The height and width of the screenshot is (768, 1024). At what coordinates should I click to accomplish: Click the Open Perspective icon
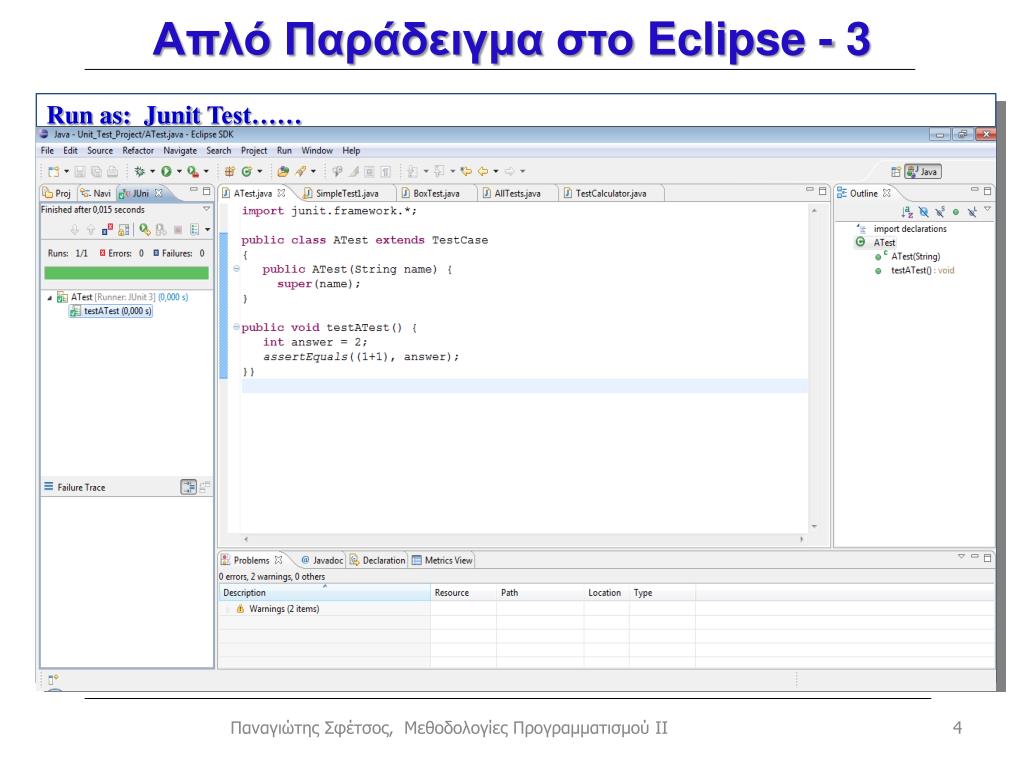(896, 172)
